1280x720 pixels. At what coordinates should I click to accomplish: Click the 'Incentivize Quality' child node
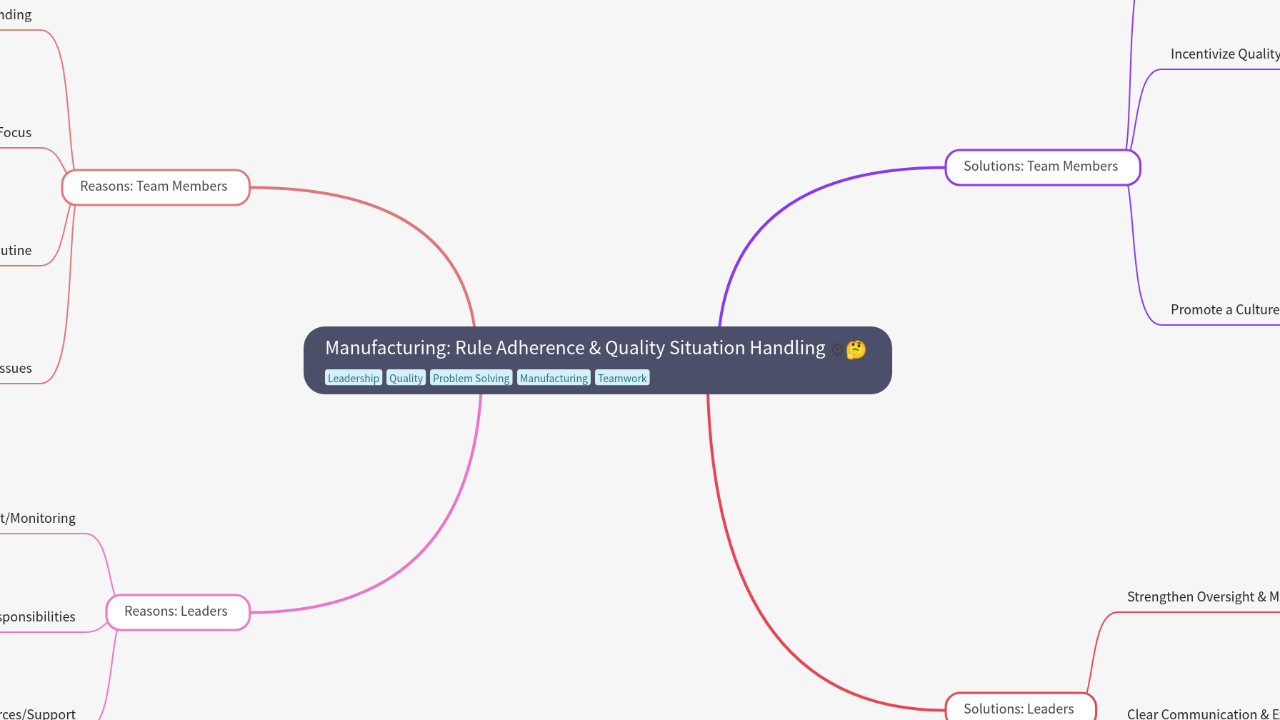pyautogui.click(x=1225, y=54)
